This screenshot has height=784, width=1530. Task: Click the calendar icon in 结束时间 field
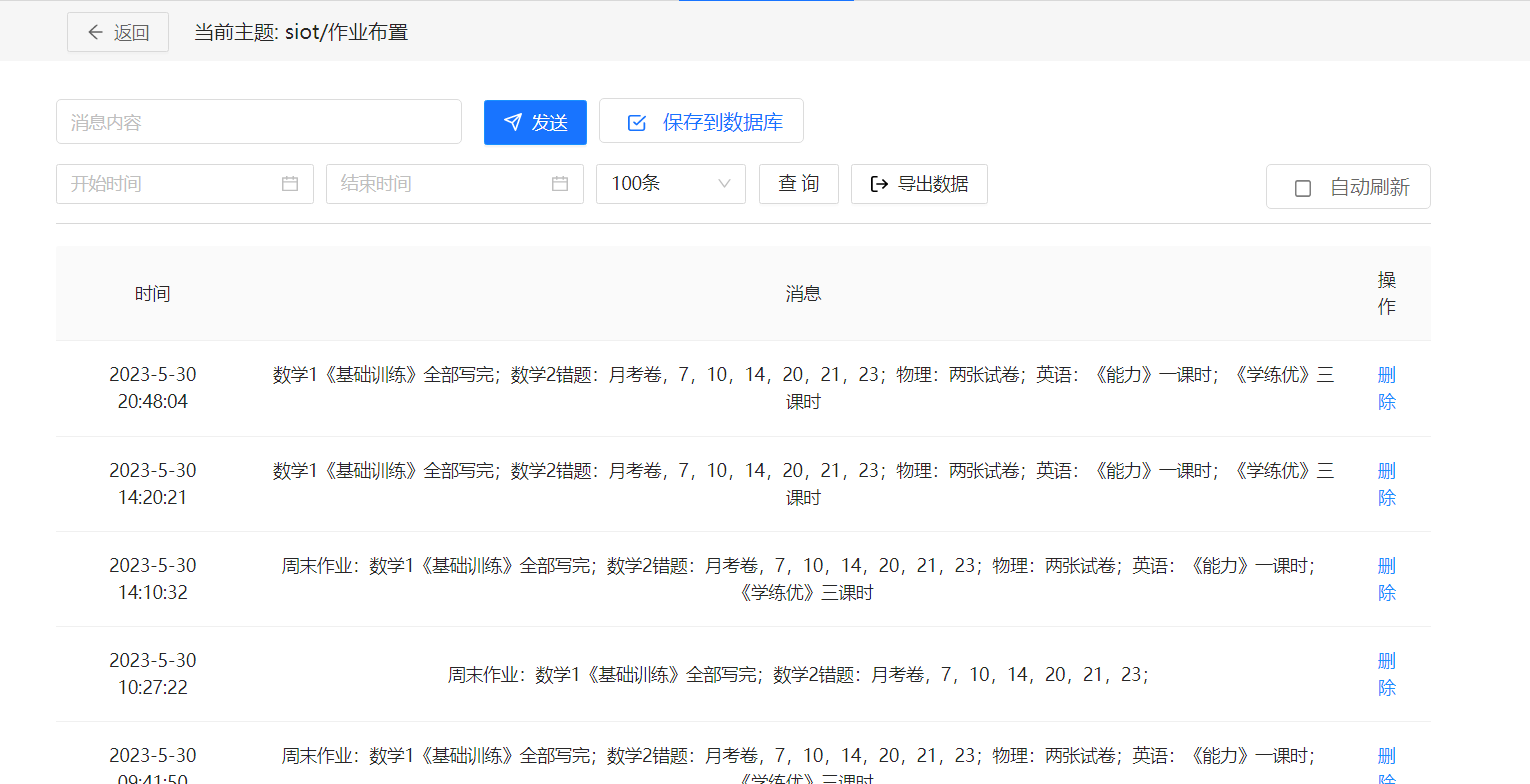click(560, 184)
